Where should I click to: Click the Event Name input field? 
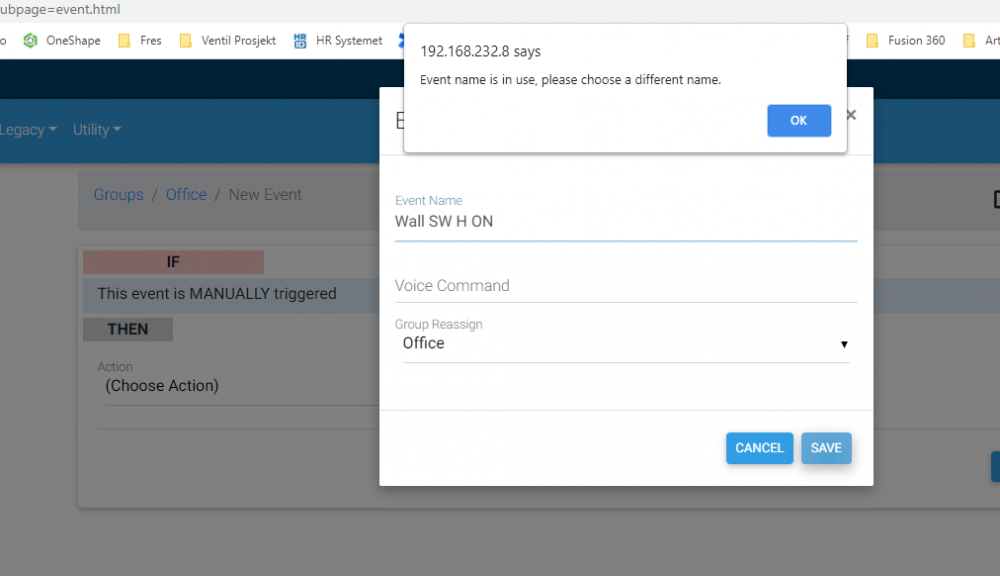coord(625,222)
